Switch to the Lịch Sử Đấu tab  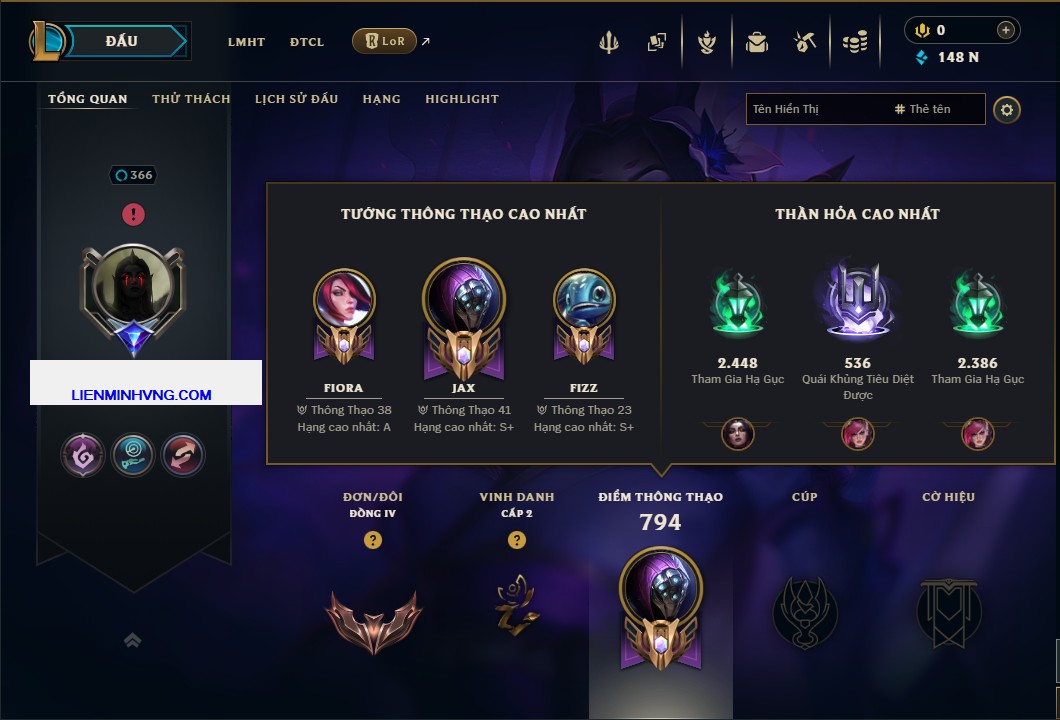pos(296,99)
